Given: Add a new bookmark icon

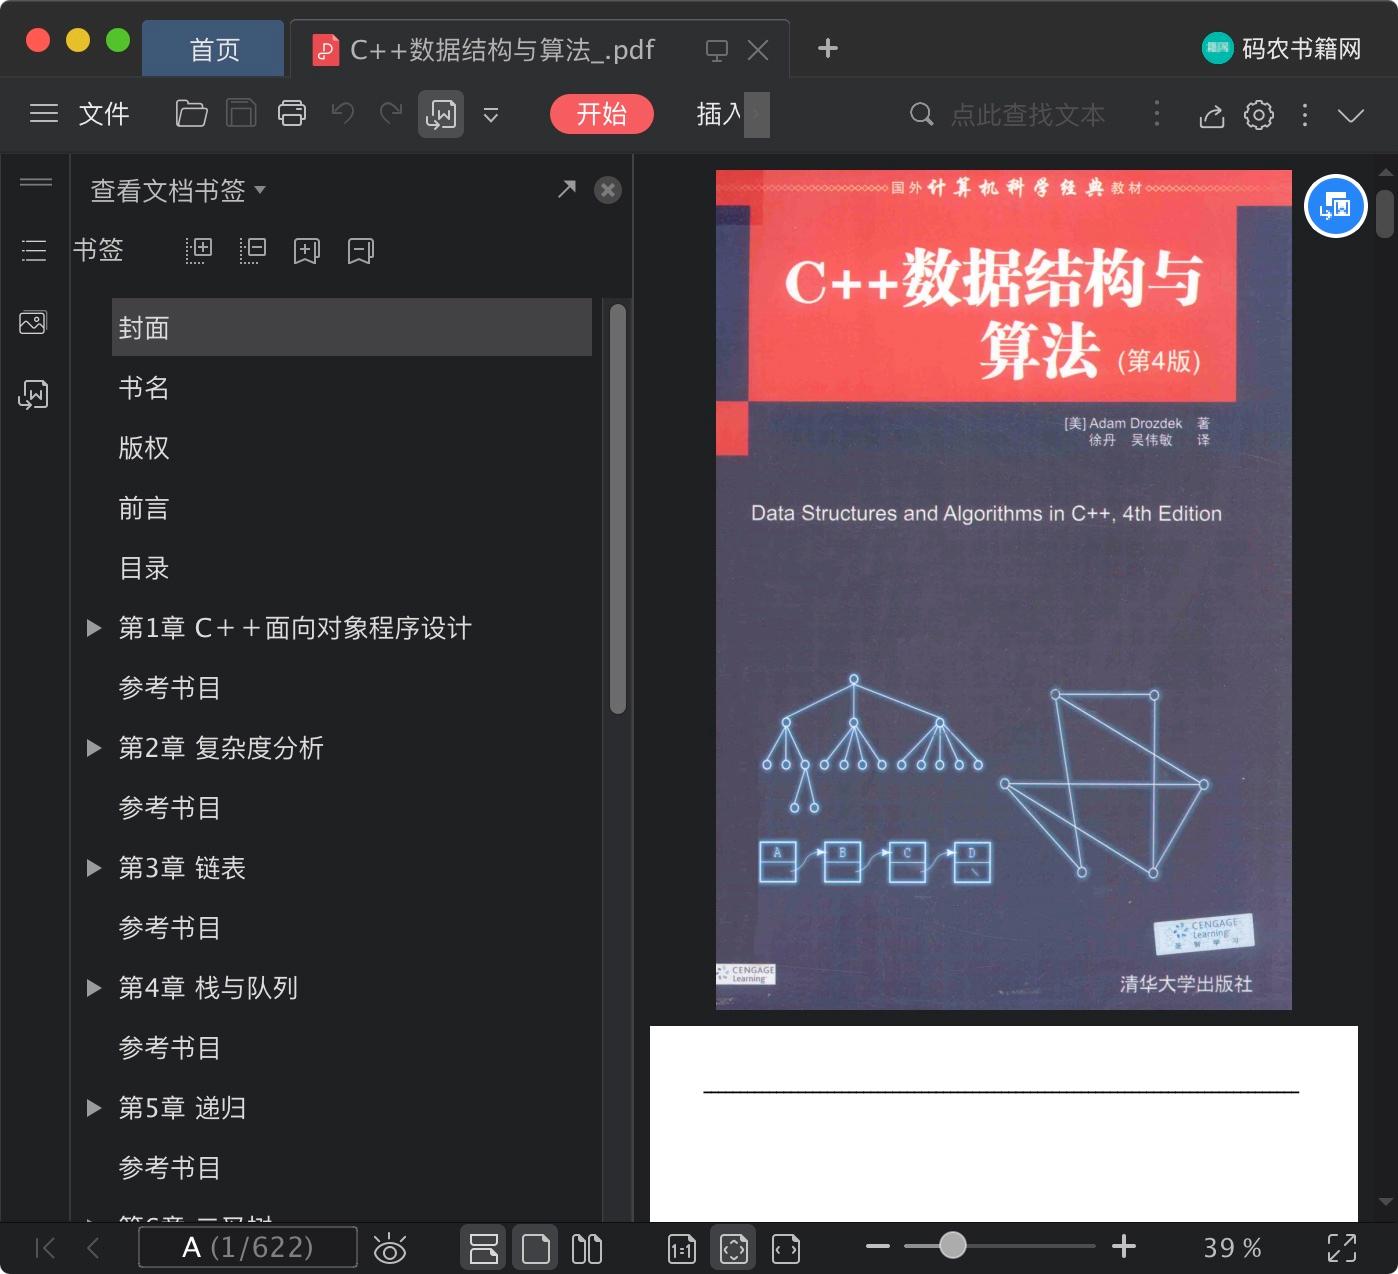Looking at the screenshot, I should [x=307, y=250].
